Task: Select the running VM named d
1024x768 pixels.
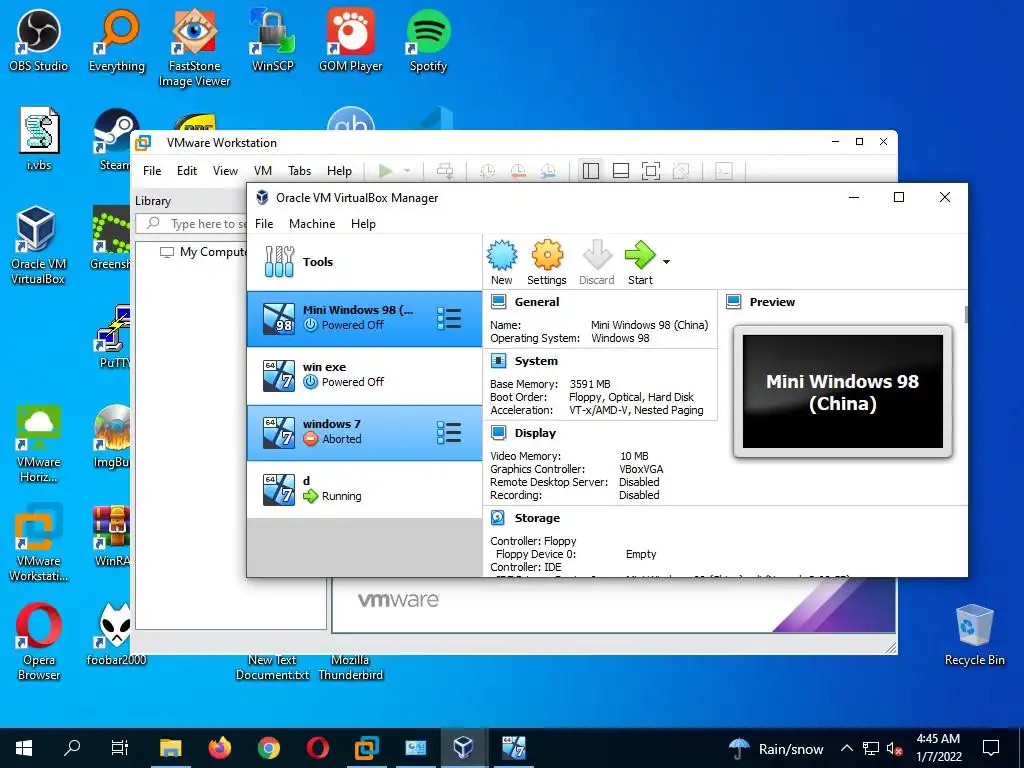Action: click(364, 489)
